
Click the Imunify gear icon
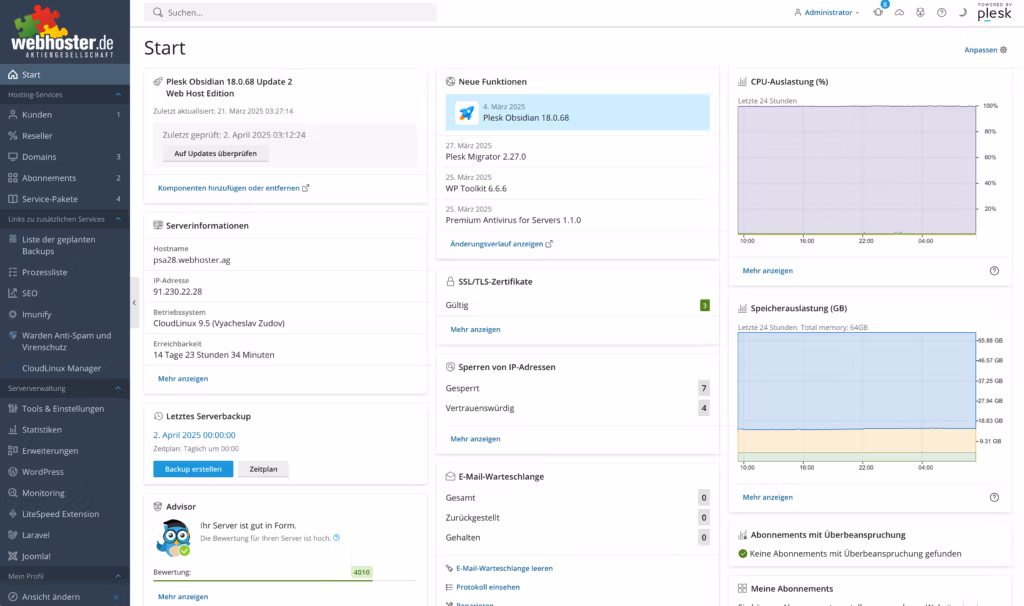12,314
